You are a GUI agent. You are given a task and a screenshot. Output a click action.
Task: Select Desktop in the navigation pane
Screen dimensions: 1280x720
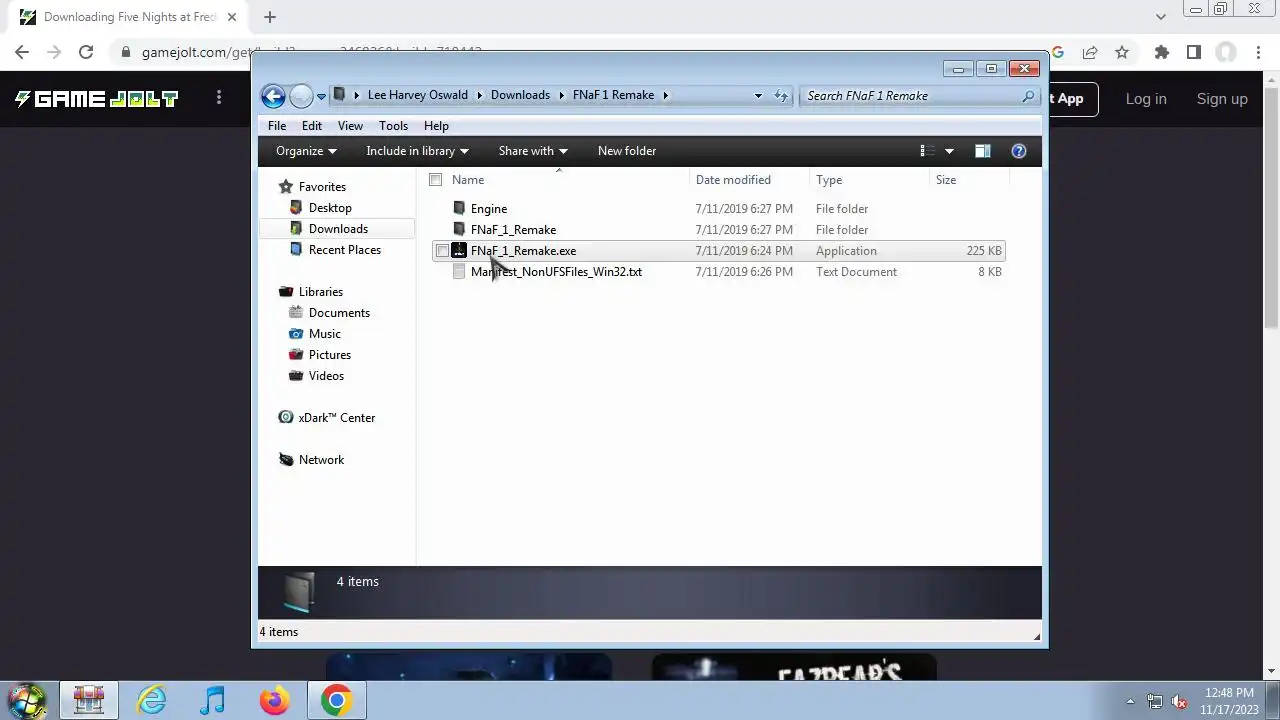pyautogui.click(x=330, y=208)
